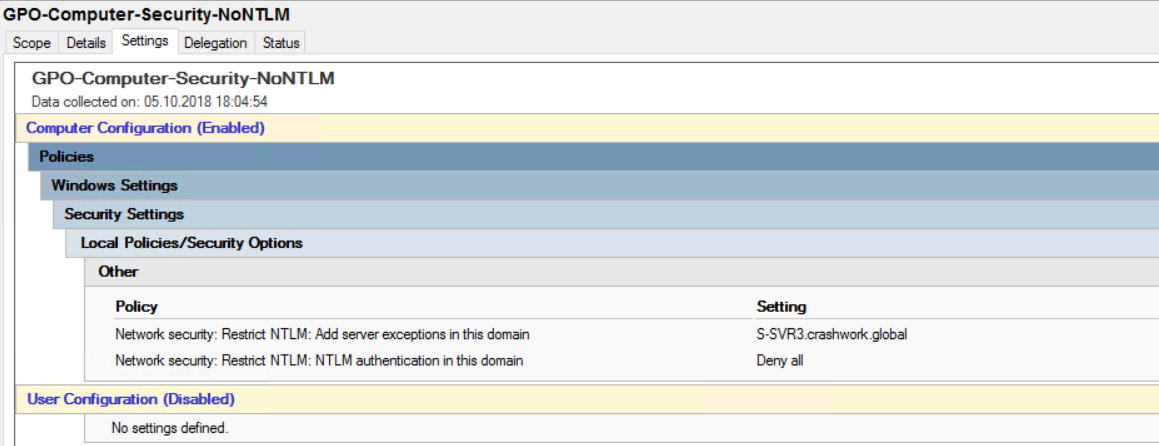Click the Policy column header

[137, 306]
